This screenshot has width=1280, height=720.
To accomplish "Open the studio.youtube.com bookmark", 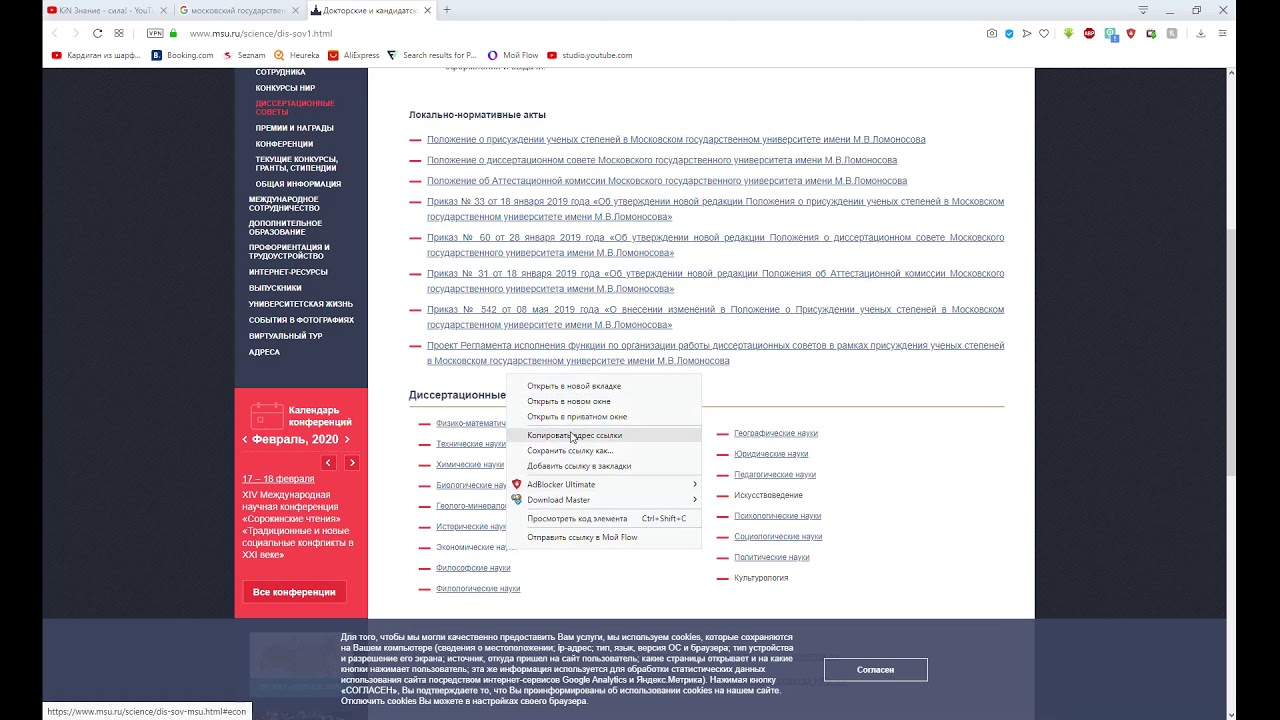I will [x=589, y=55].
